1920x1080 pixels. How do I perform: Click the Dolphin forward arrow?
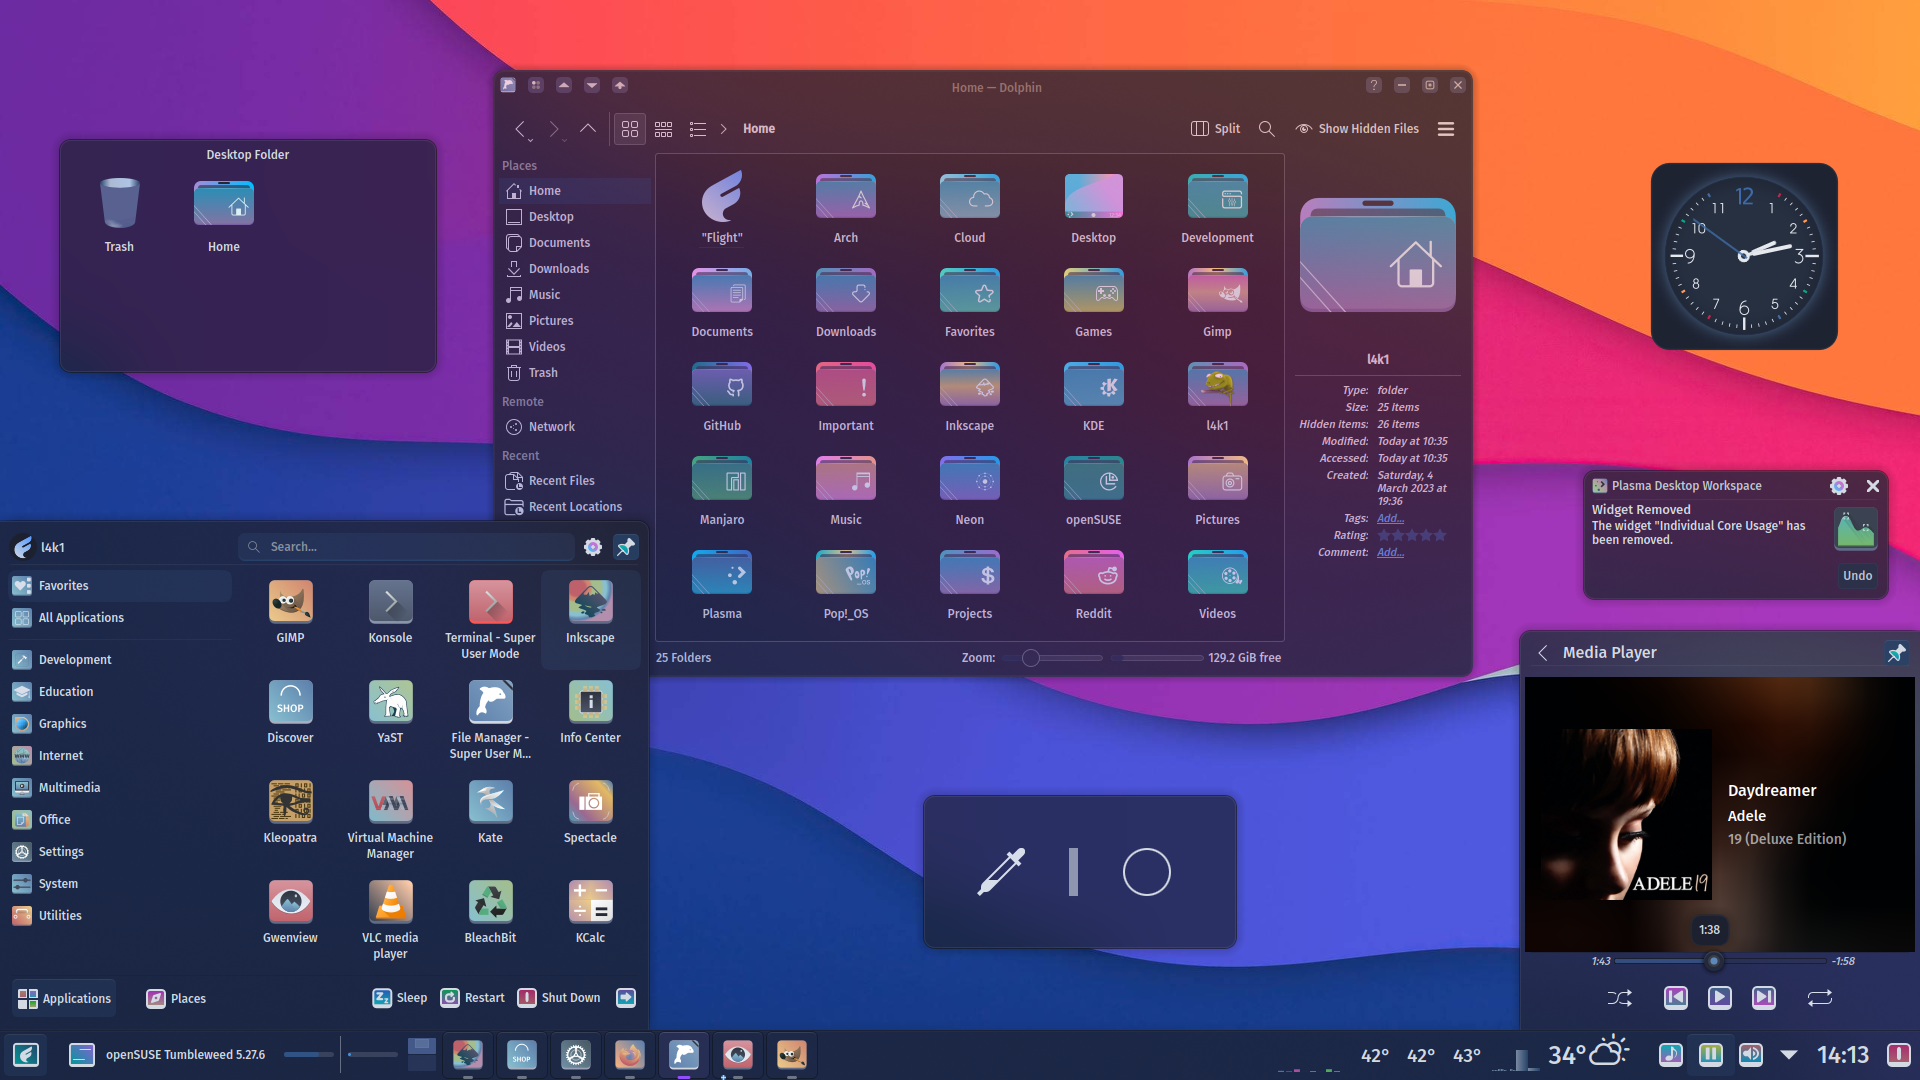[x=554, y=129]
